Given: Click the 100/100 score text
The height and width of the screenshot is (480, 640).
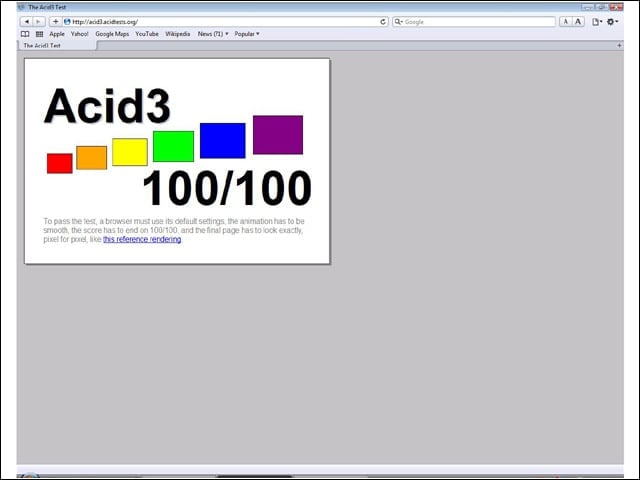Looking at the screenshot, I should tap(227, 188).
